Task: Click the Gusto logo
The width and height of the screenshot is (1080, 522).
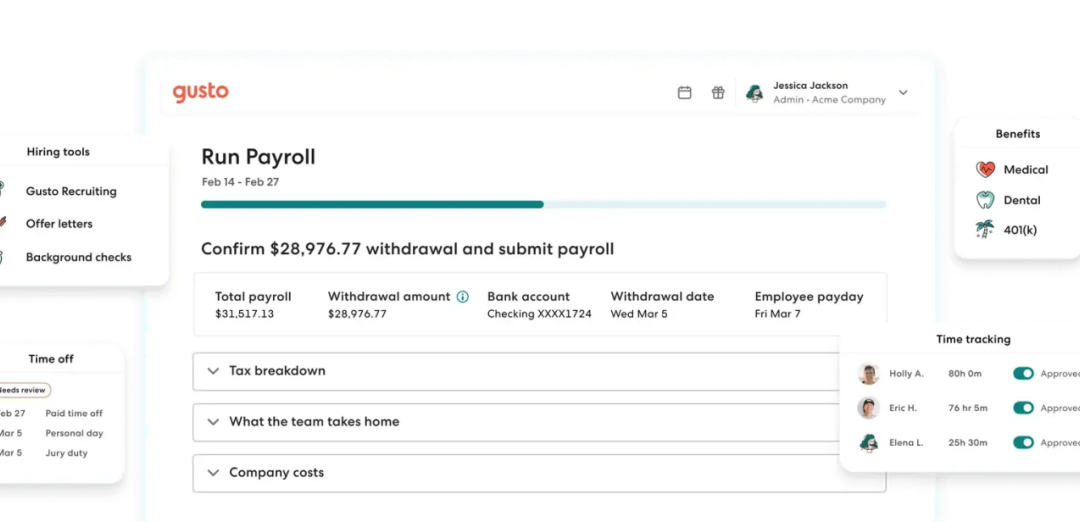Action: [x=200, y=93]
